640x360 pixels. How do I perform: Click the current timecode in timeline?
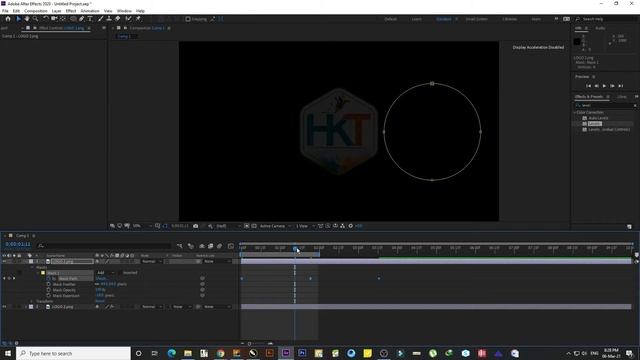click(18, 244)
